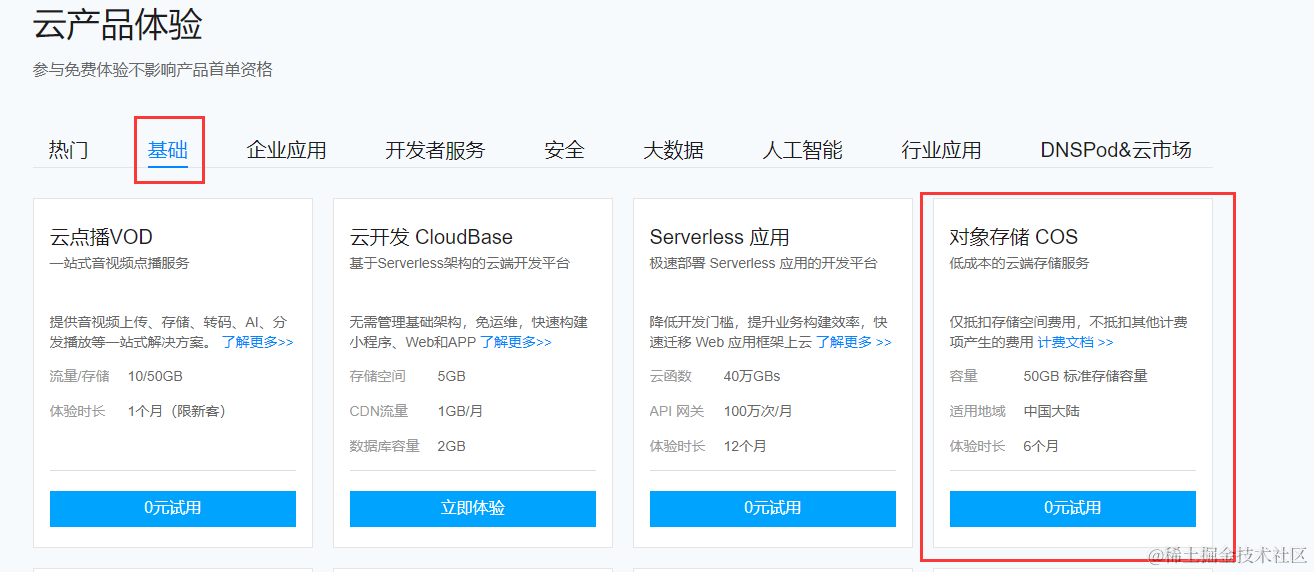Select the 基础 tab
1314x572 pixels.
168,150
